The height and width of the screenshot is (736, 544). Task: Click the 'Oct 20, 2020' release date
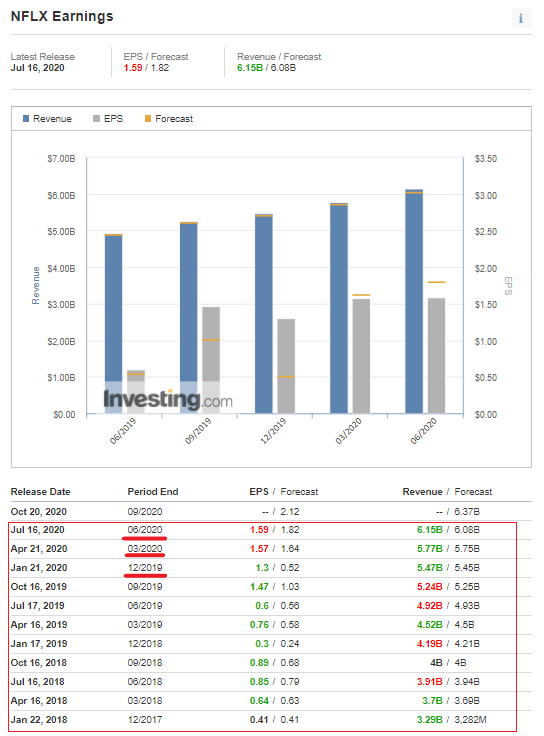click(38, 512)
